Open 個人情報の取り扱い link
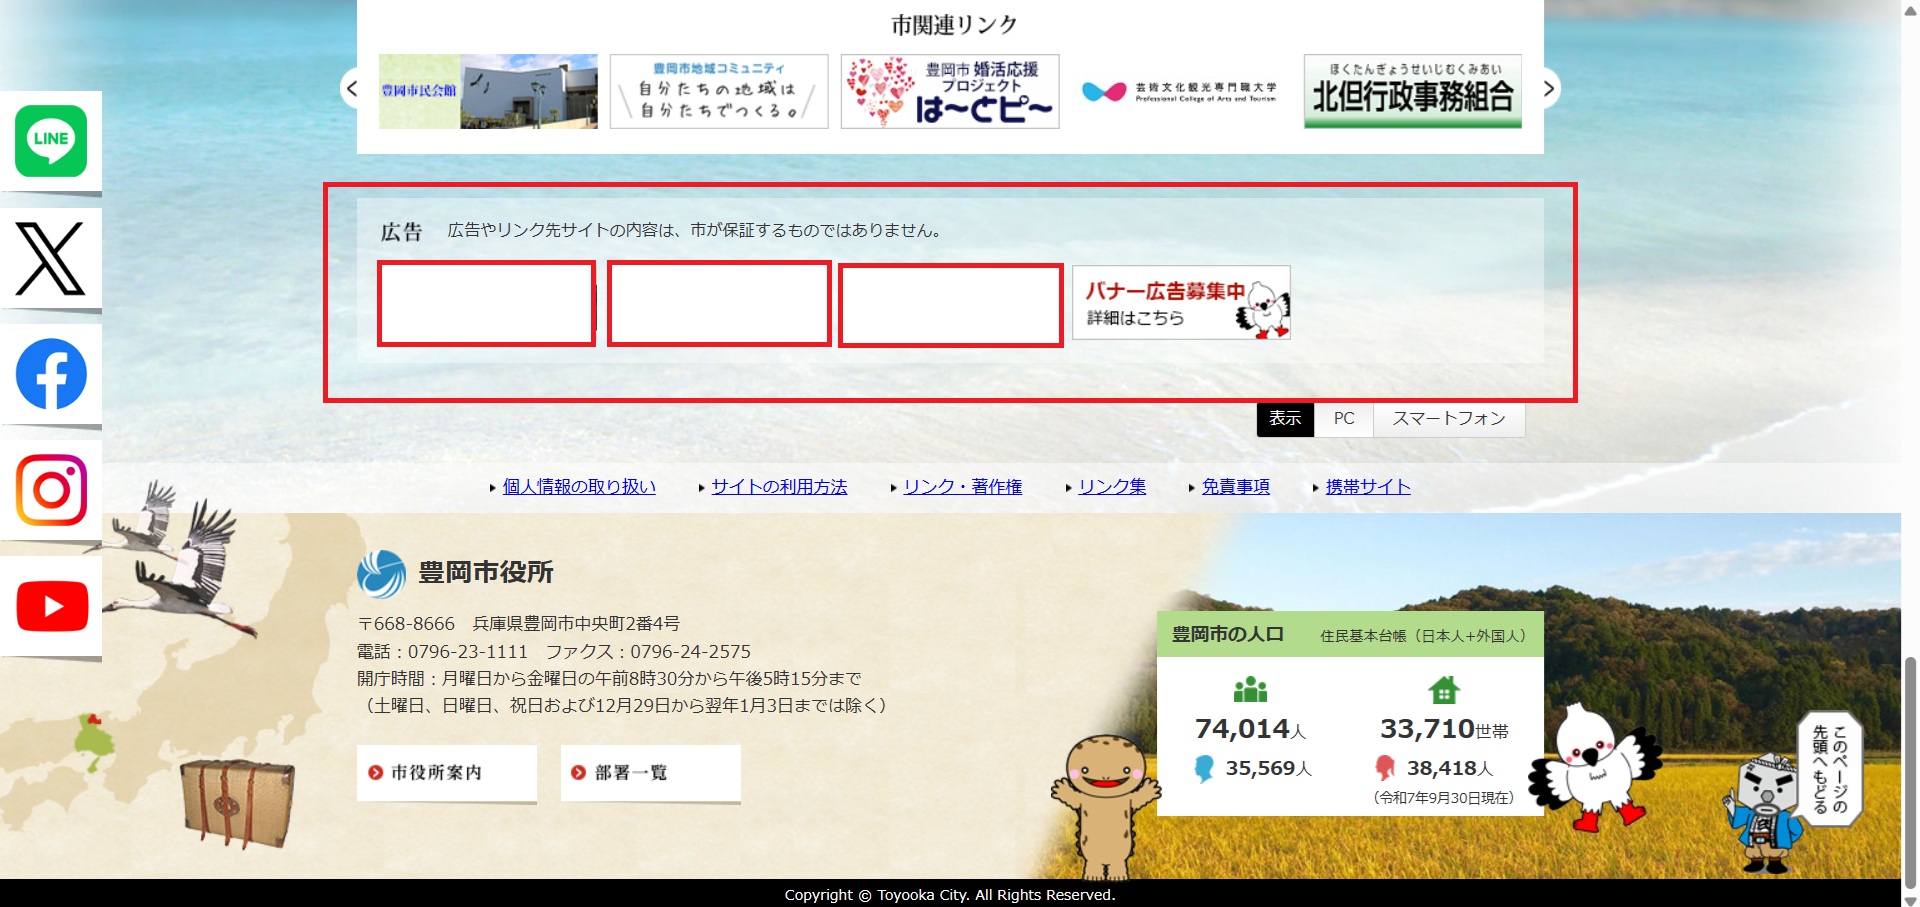The height and width of the screenshot is (907, 1920). (x=579, y=487)
